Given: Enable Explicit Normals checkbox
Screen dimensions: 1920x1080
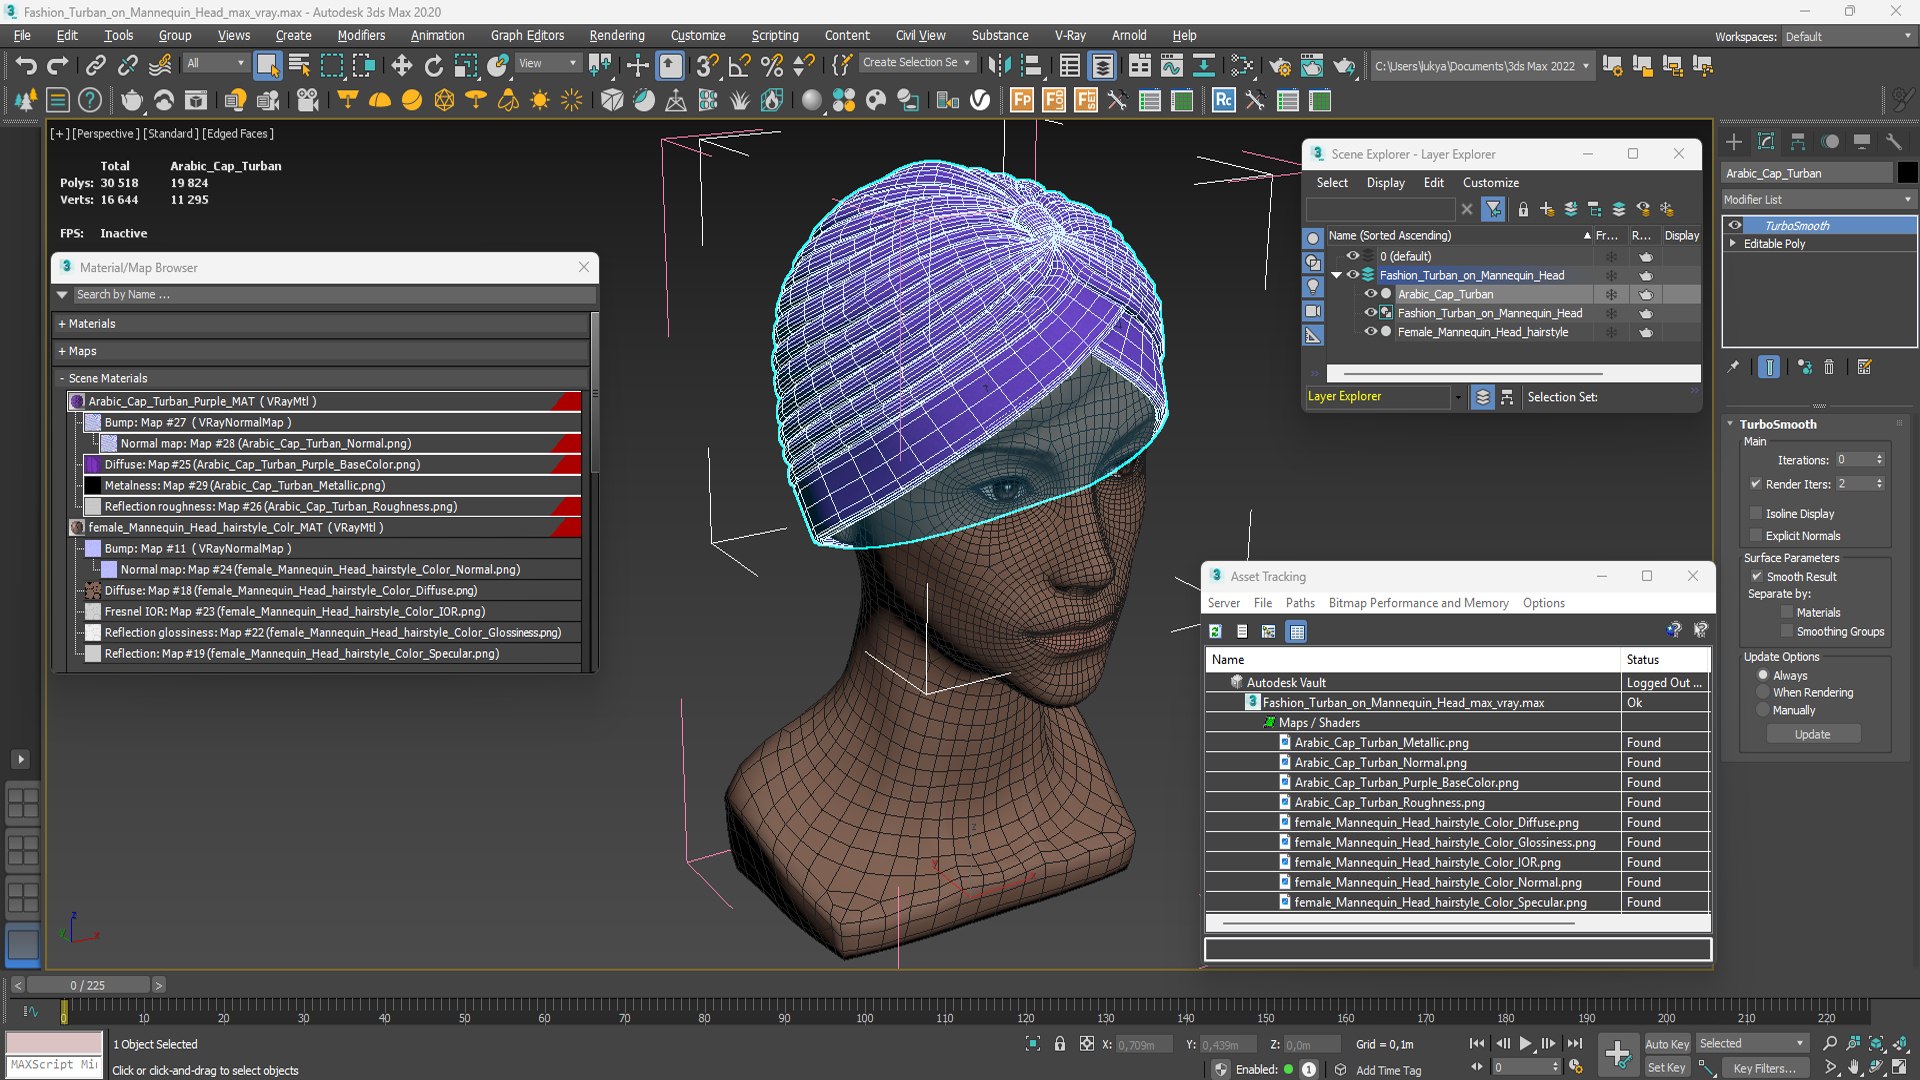Looking at the screenshot, I should pyautogui.click(x=1756, y=535).
